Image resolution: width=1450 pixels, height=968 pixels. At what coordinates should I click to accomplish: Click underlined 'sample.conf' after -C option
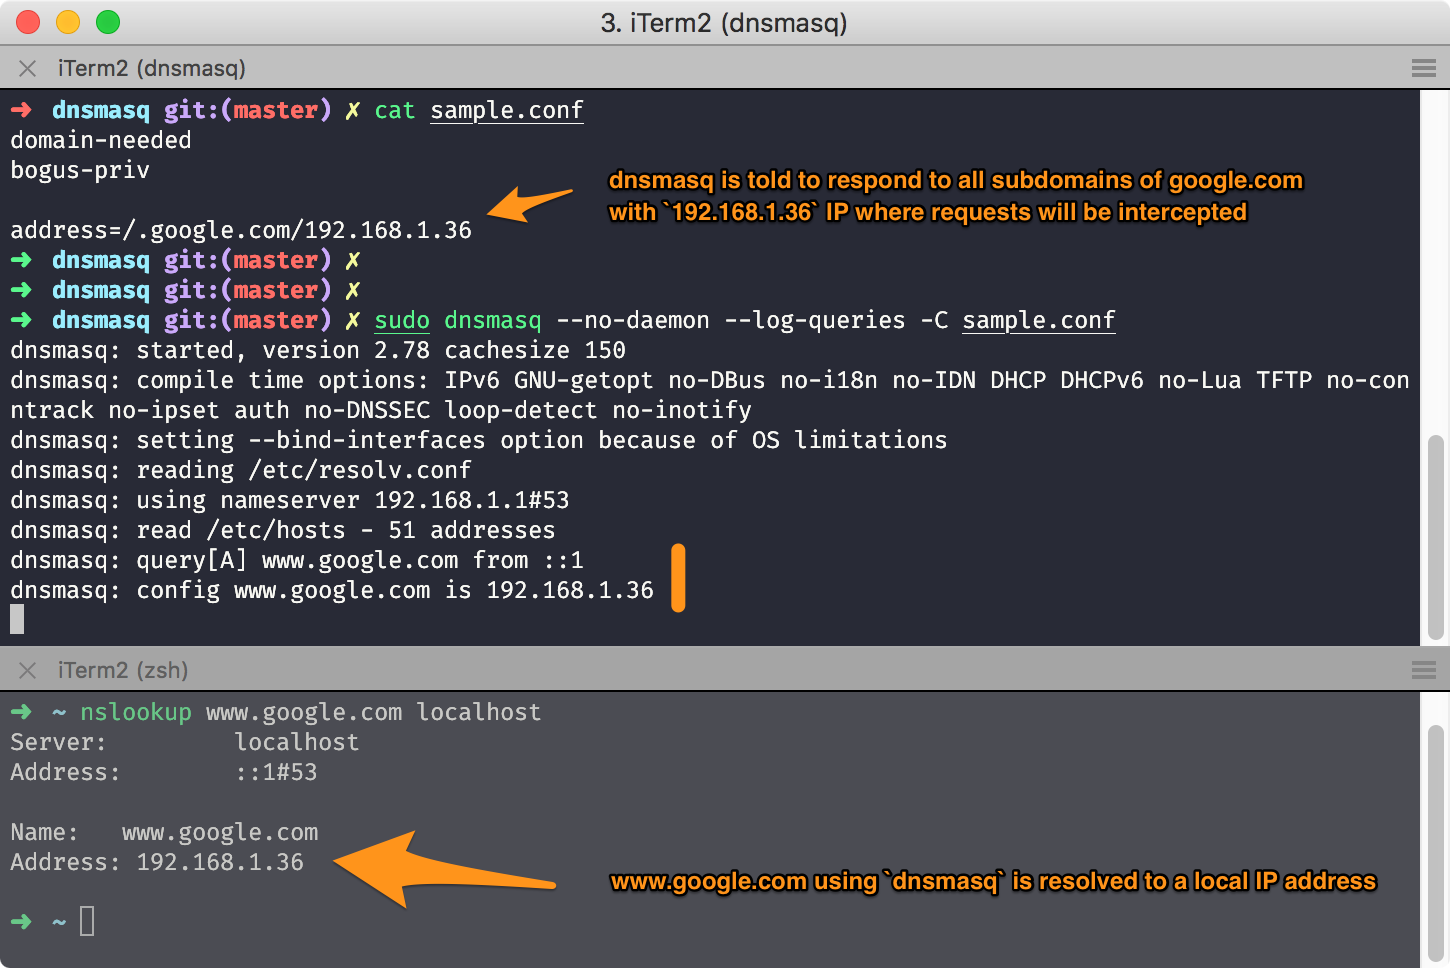tap(1039, 320)
